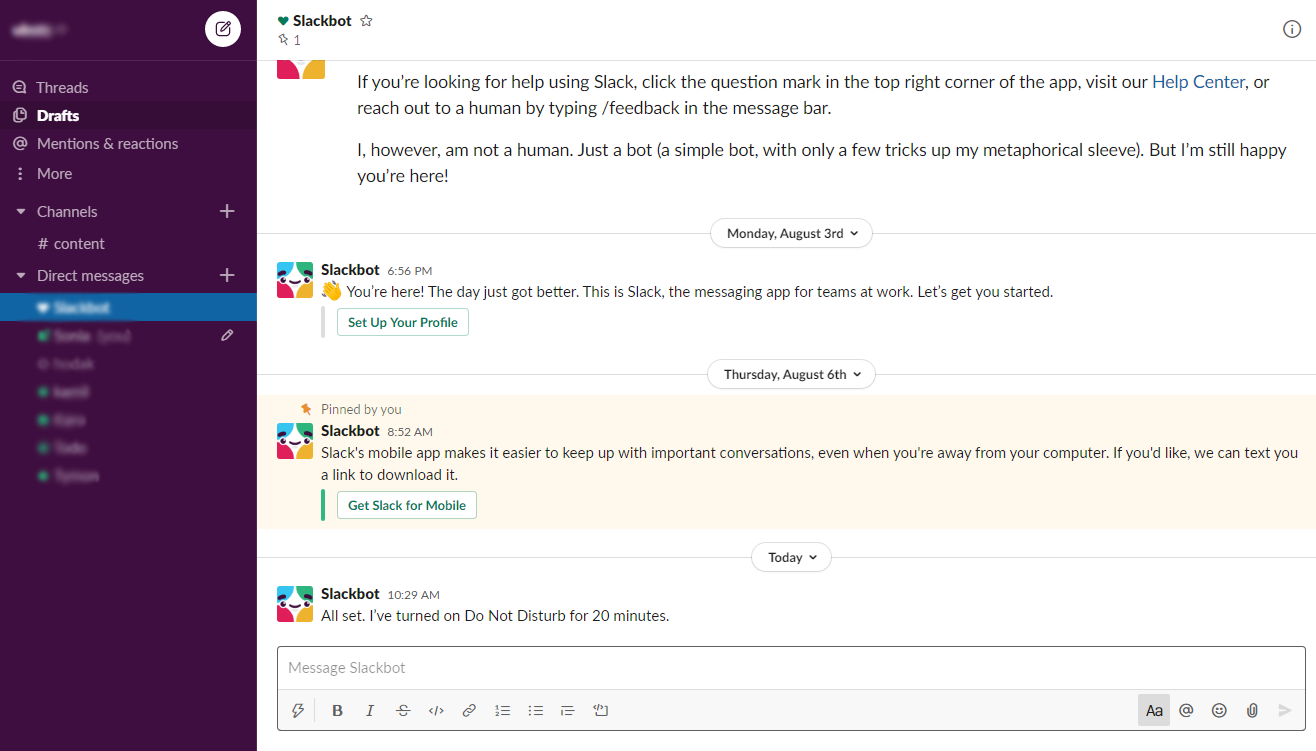This screenshot has width=1316, height=751.
Task: Click the lightning bolt shortcuts icon
Action: coord(297,711)
